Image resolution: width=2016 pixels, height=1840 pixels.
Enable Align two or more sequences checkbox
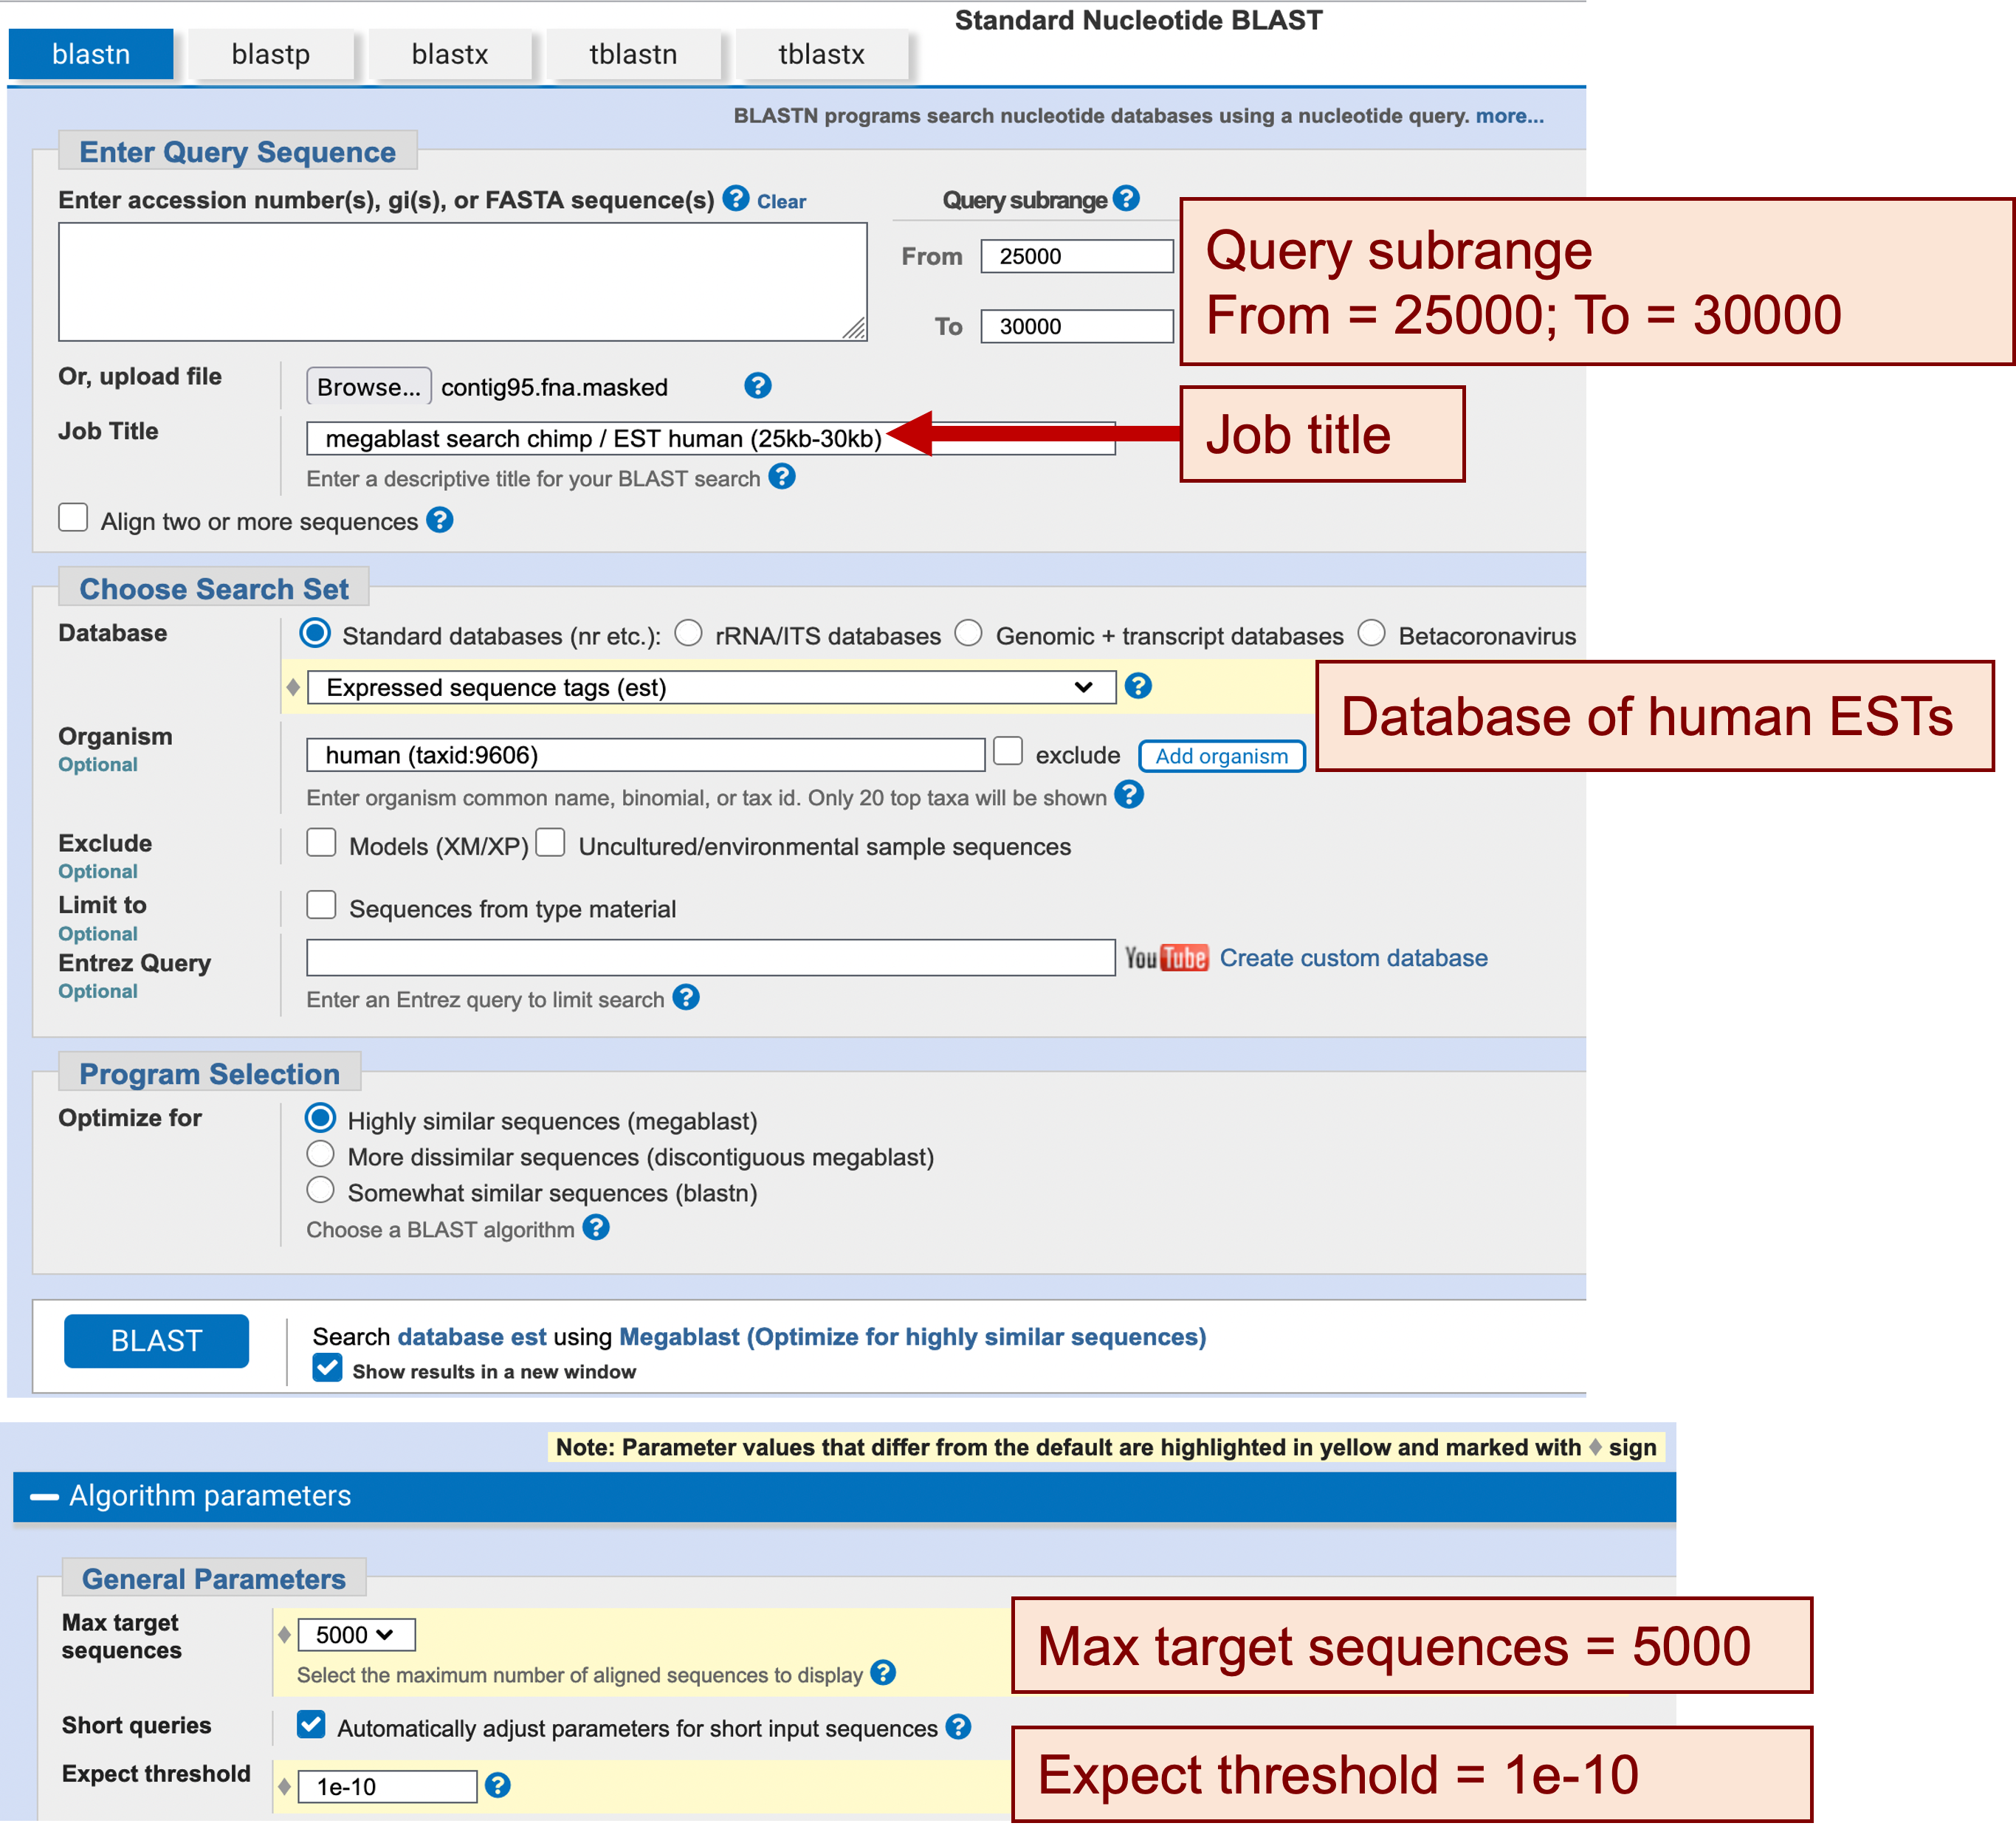[73, 518]
